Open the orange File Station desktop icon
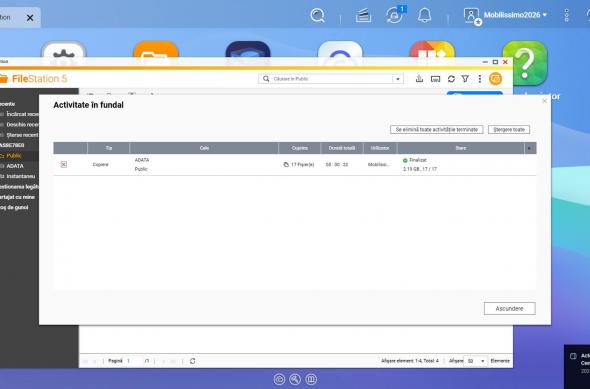590x389 pixels. tap(156, 50)
